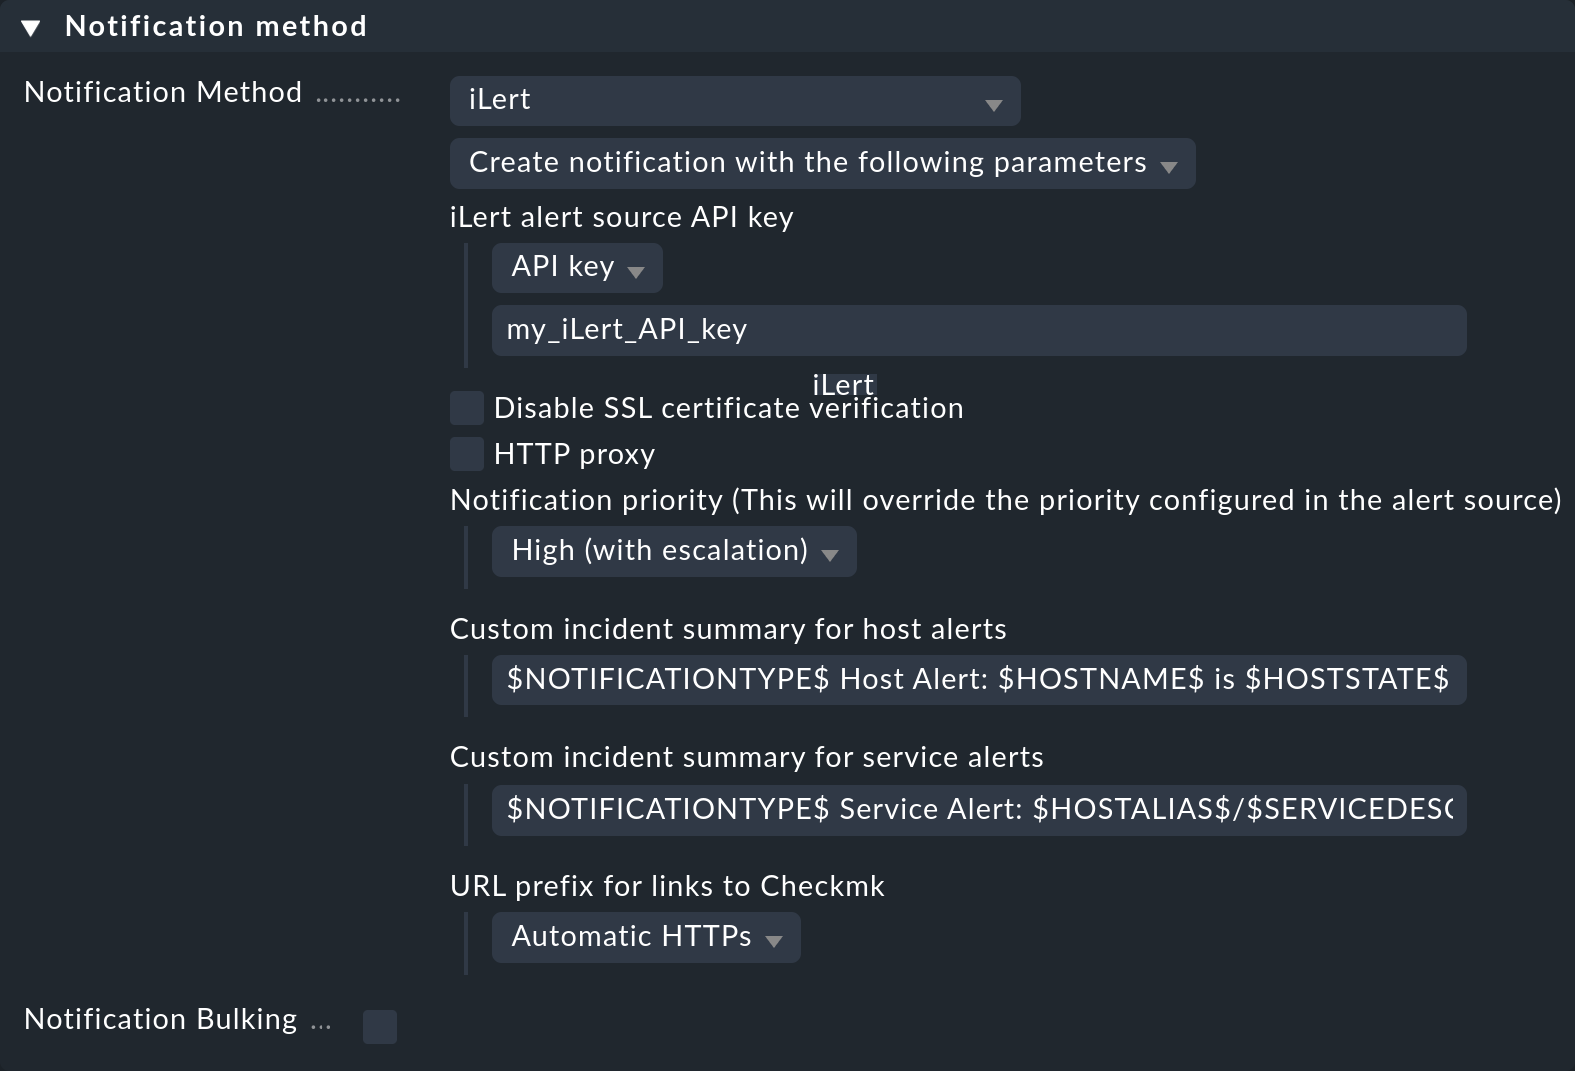Click the my_iLert_API_key input field

pyautogui.click(x=979, y=330)
